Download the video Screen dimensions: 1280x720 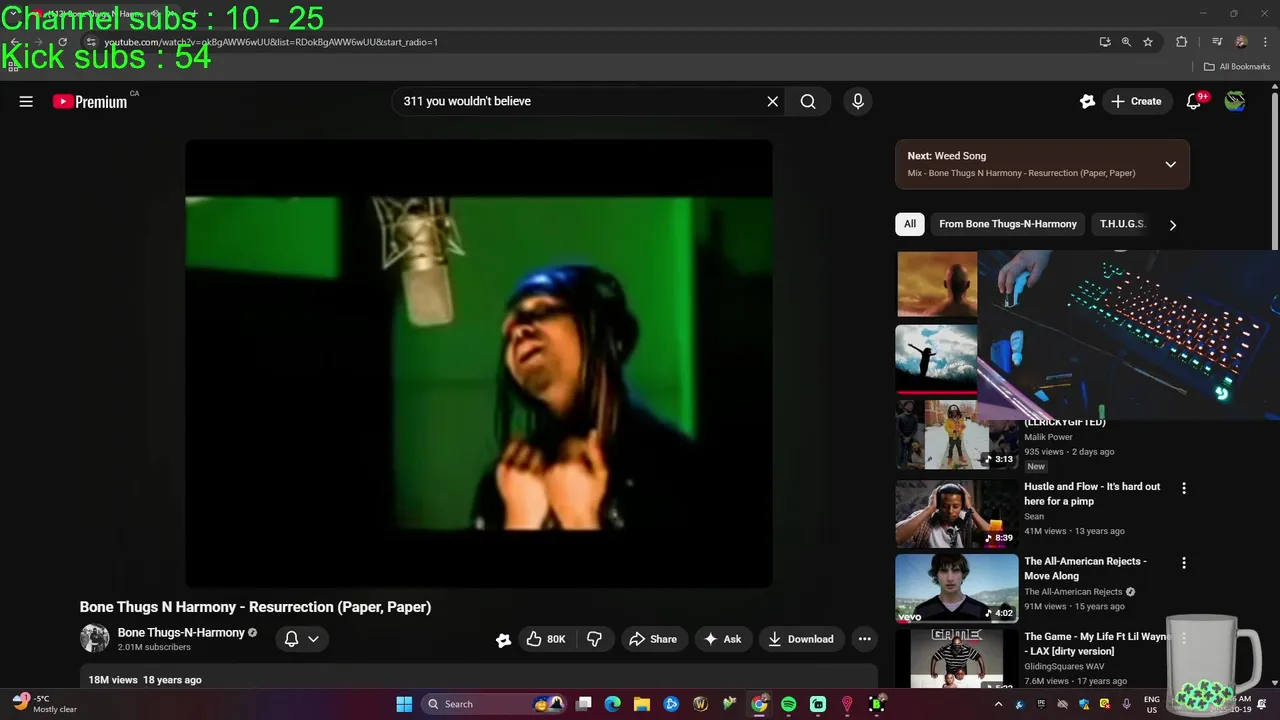(801, 639)
